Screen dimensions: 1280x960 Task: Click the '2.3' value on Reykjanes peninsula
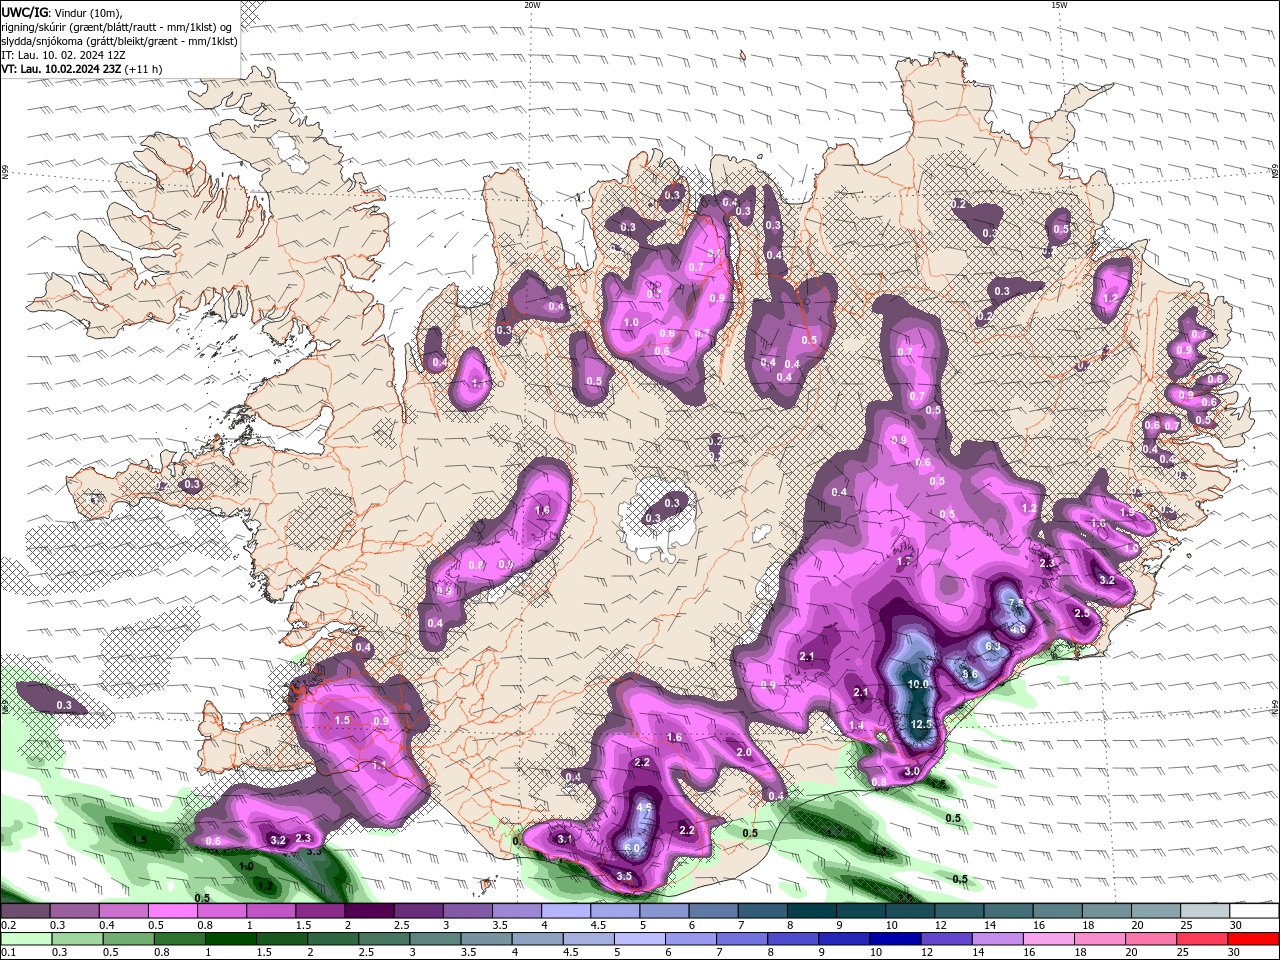(303, 838)
